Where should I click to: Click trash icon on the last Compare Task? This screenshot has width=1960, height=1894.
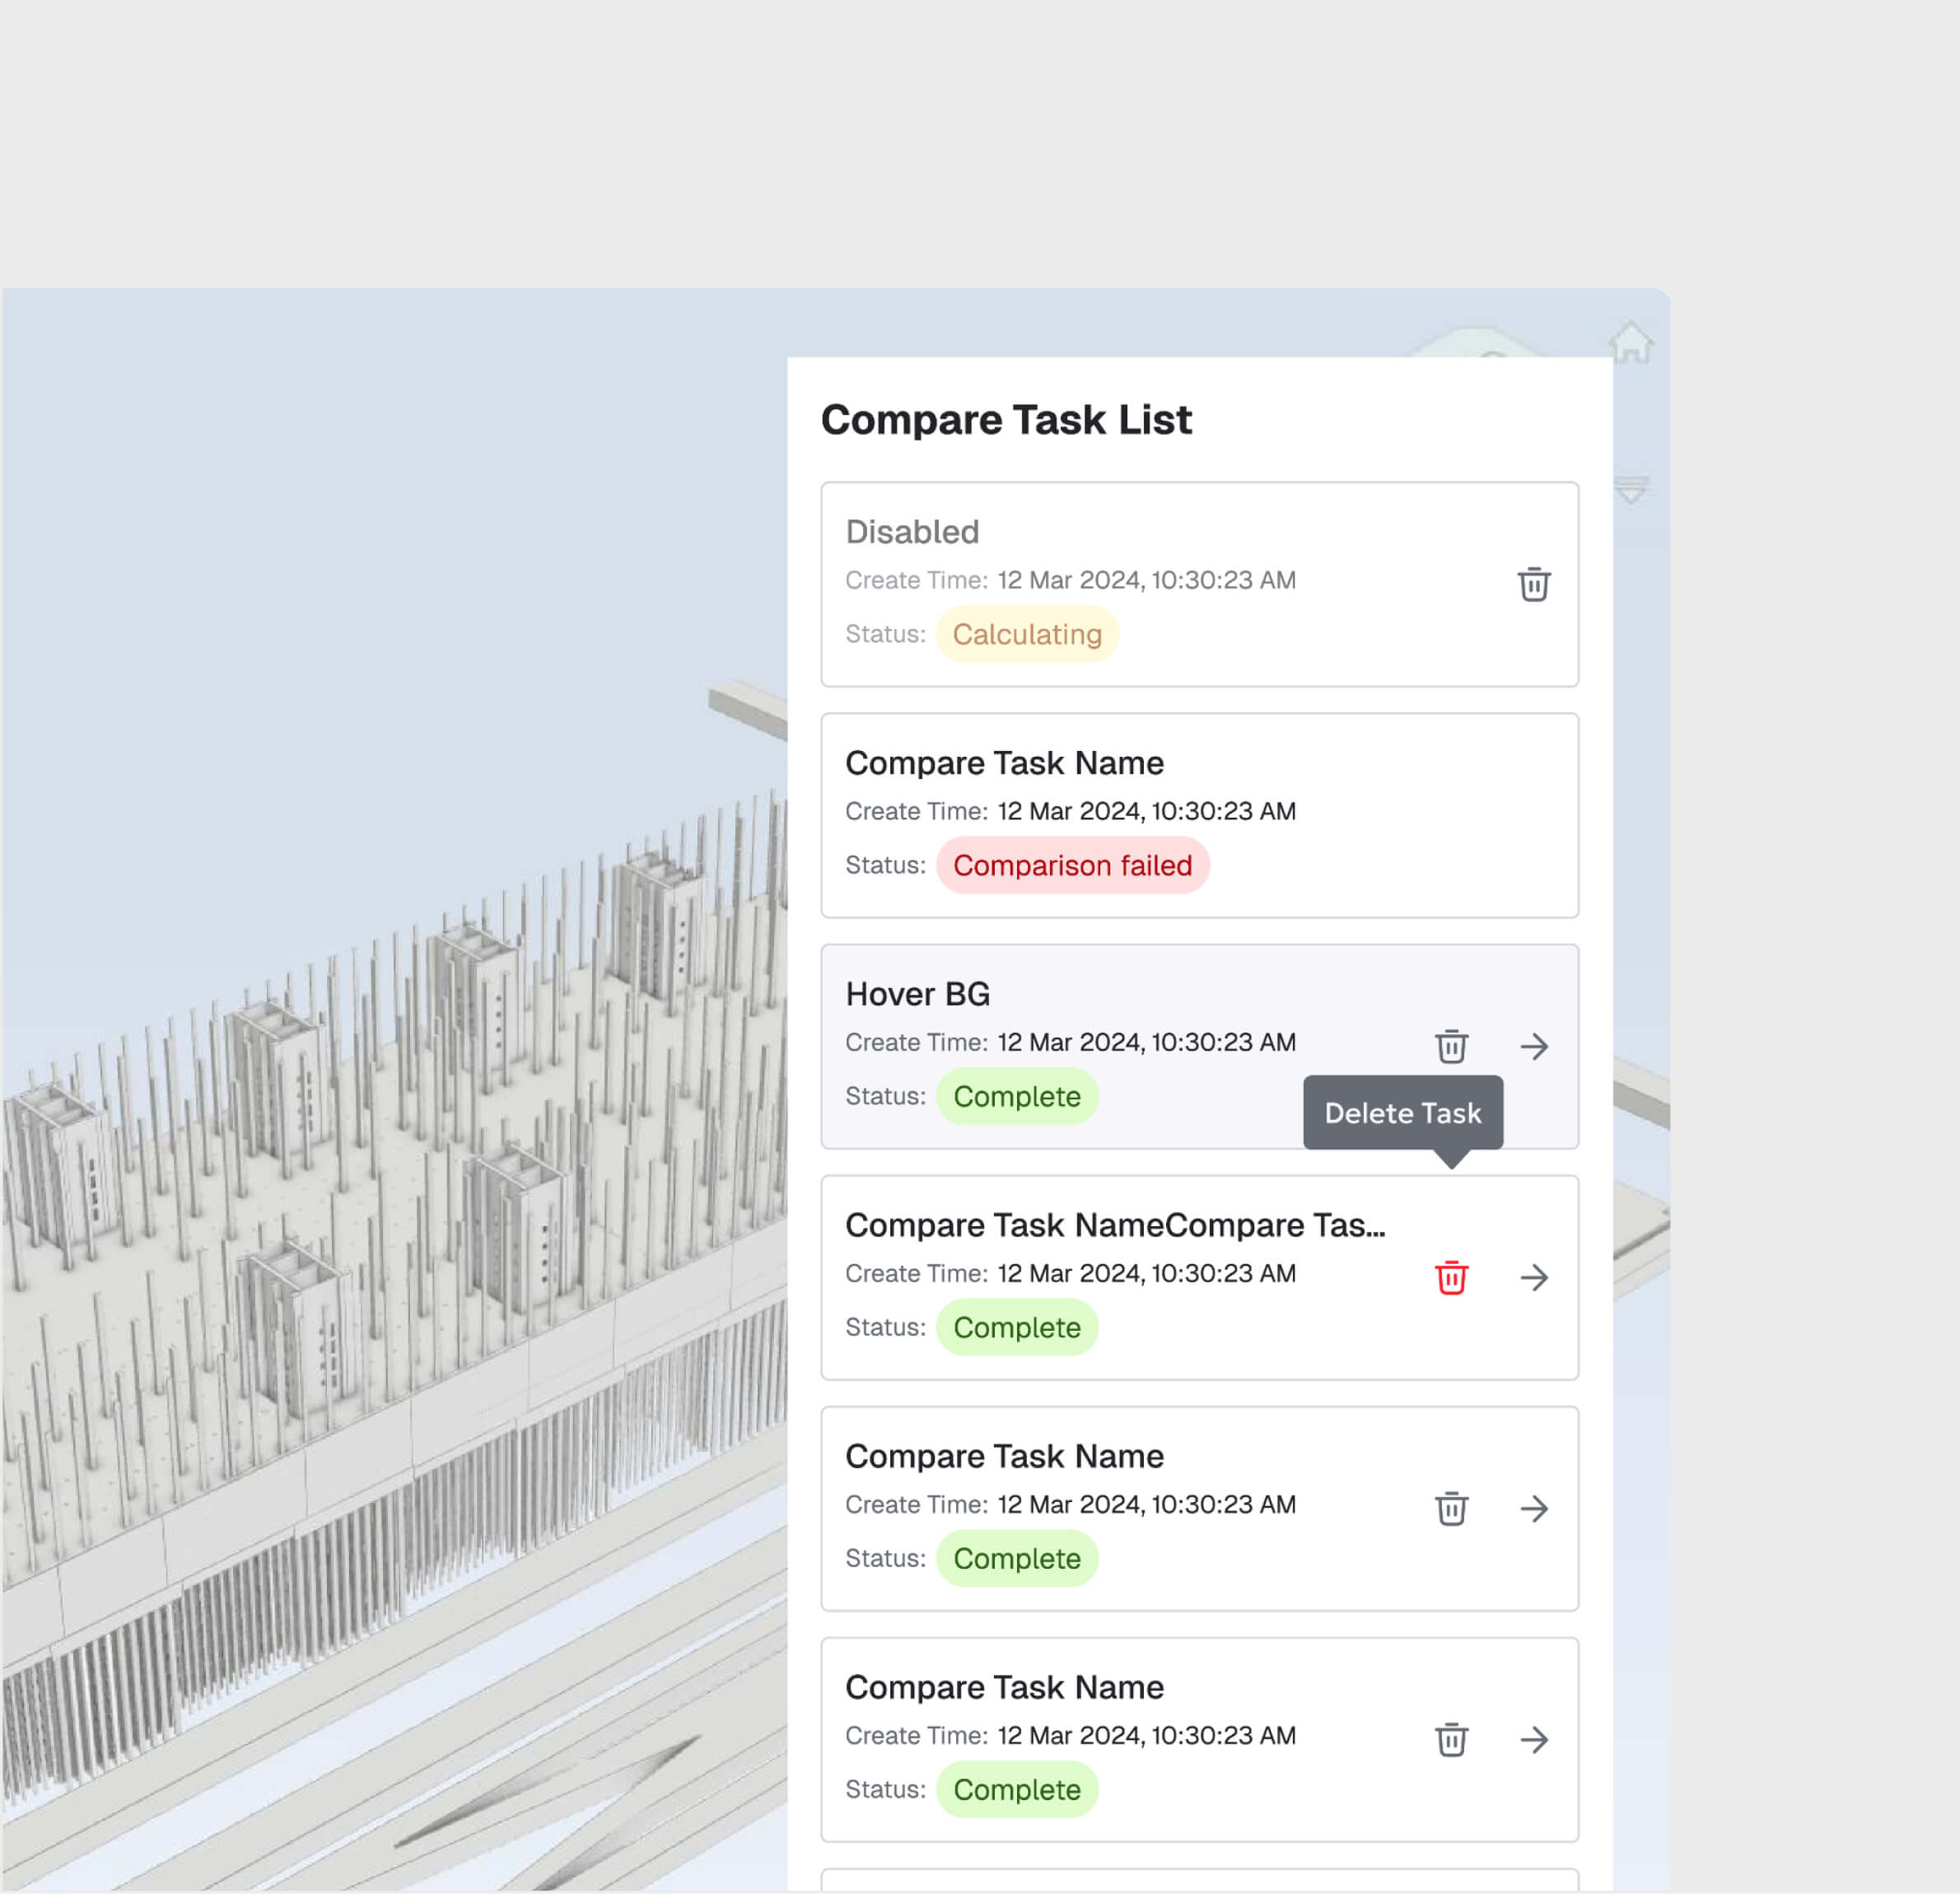click(x=1450, y=1740)
